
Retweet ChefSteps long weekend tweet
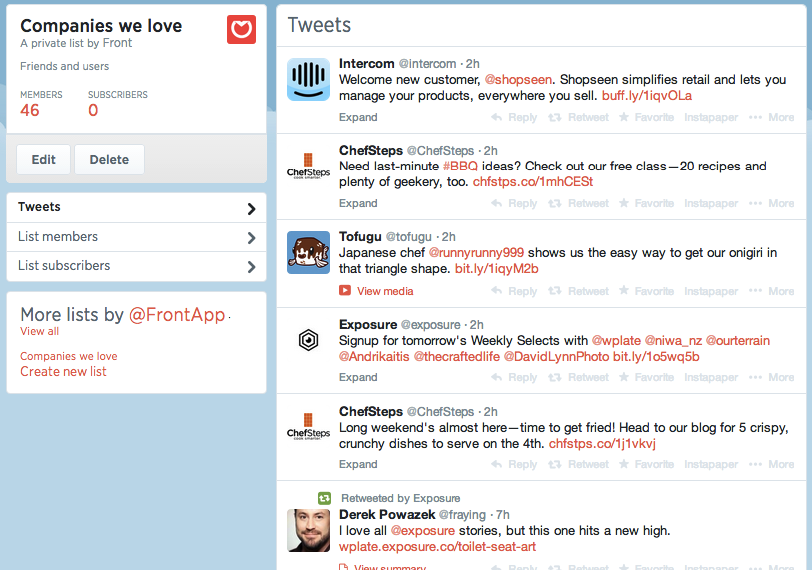578,464
